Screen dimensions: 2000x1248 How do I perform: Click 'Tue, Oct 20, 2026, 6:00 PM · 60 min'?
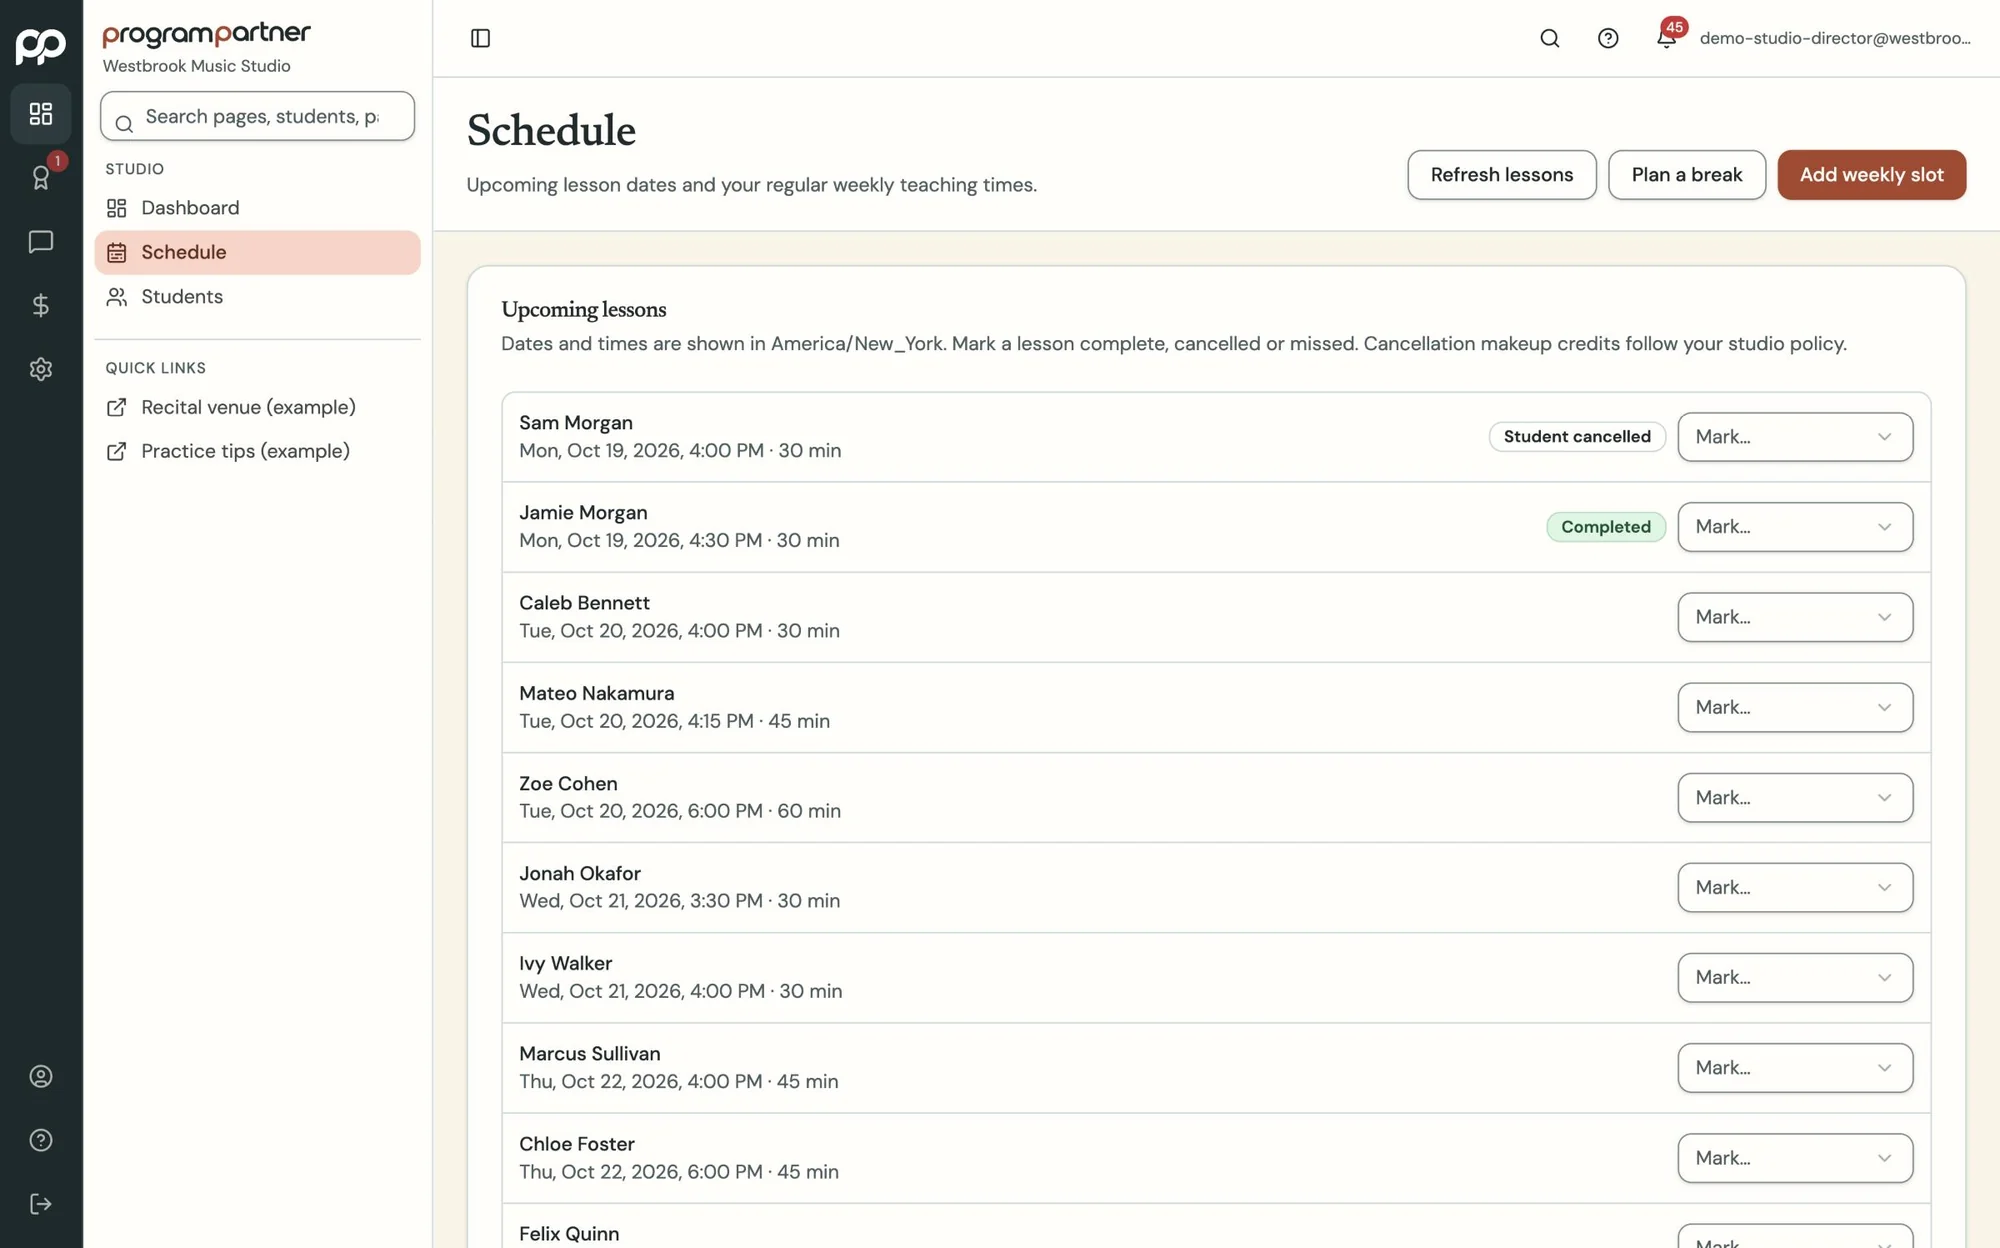(680, 811)
